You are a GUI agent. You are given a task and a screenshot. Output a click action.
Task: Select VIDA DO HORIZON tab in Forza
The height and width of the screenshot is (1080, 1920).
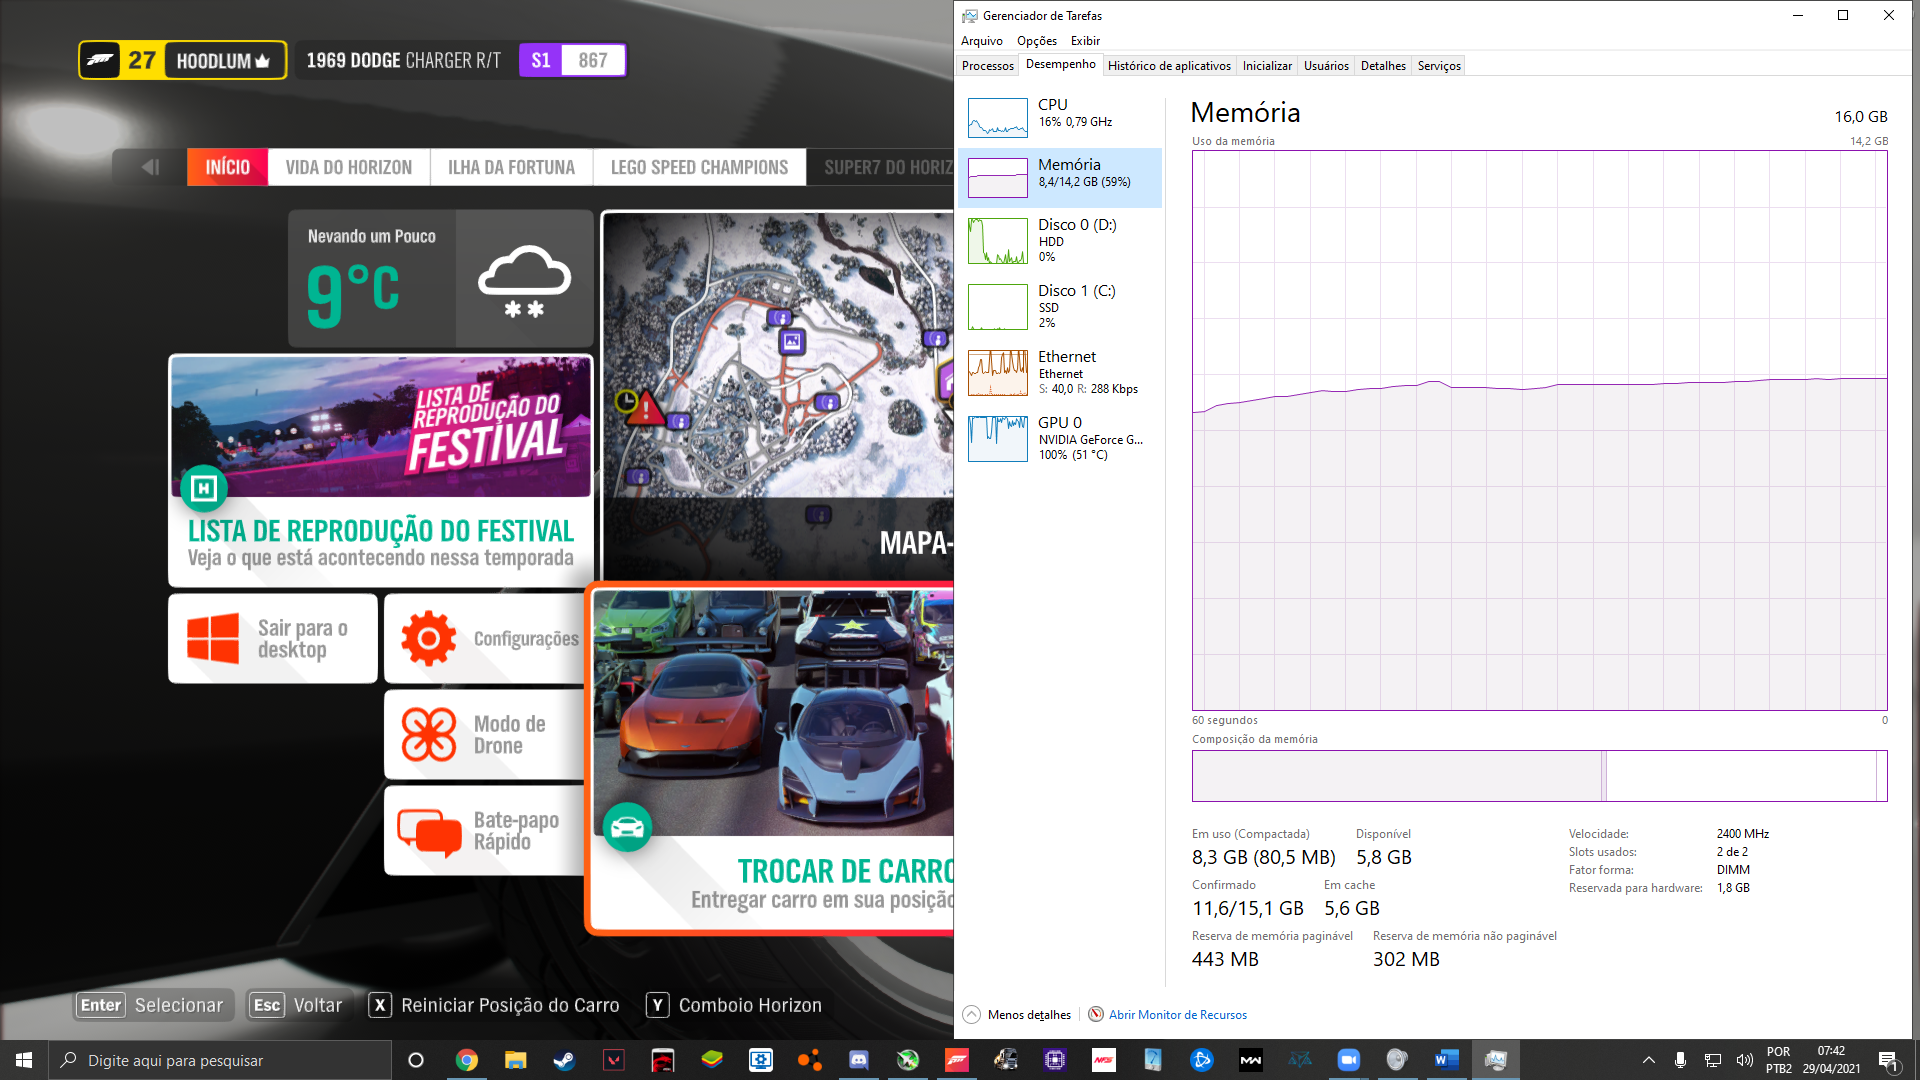[x=349, y=167]
